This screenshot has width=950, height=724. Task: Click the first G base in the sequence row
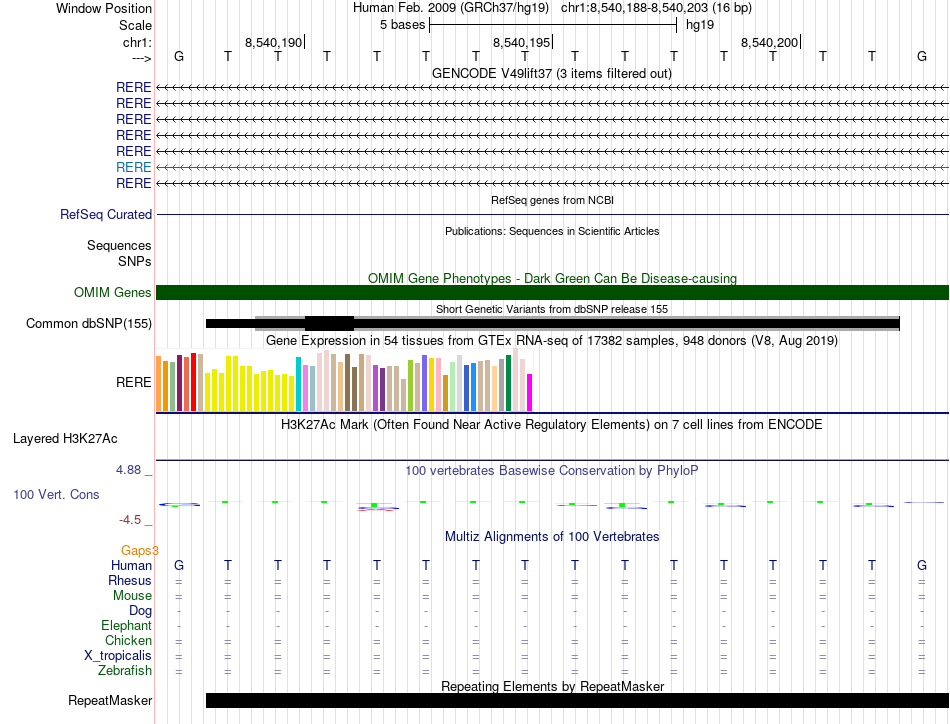click(x=179, y=56)
